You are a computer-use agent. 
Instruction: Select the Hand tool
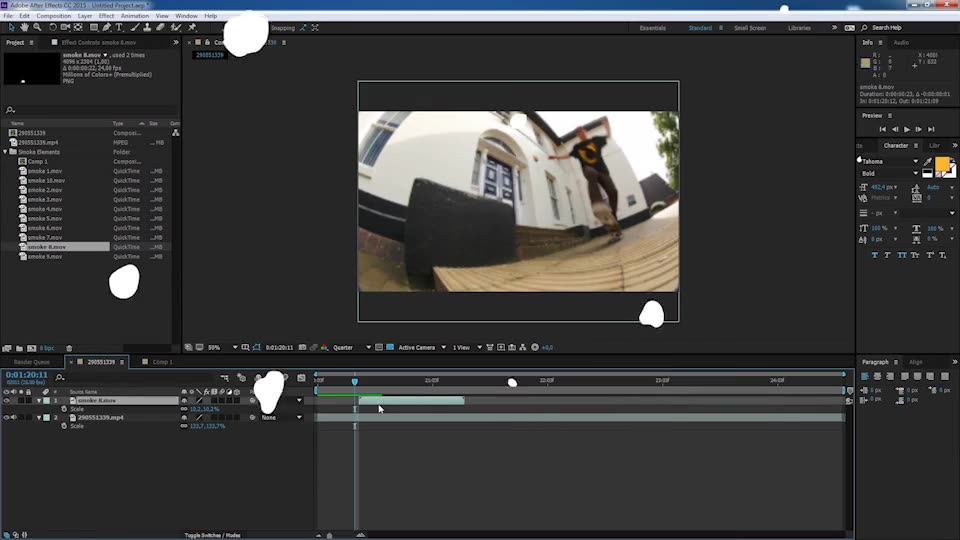[x=24, y=28]
